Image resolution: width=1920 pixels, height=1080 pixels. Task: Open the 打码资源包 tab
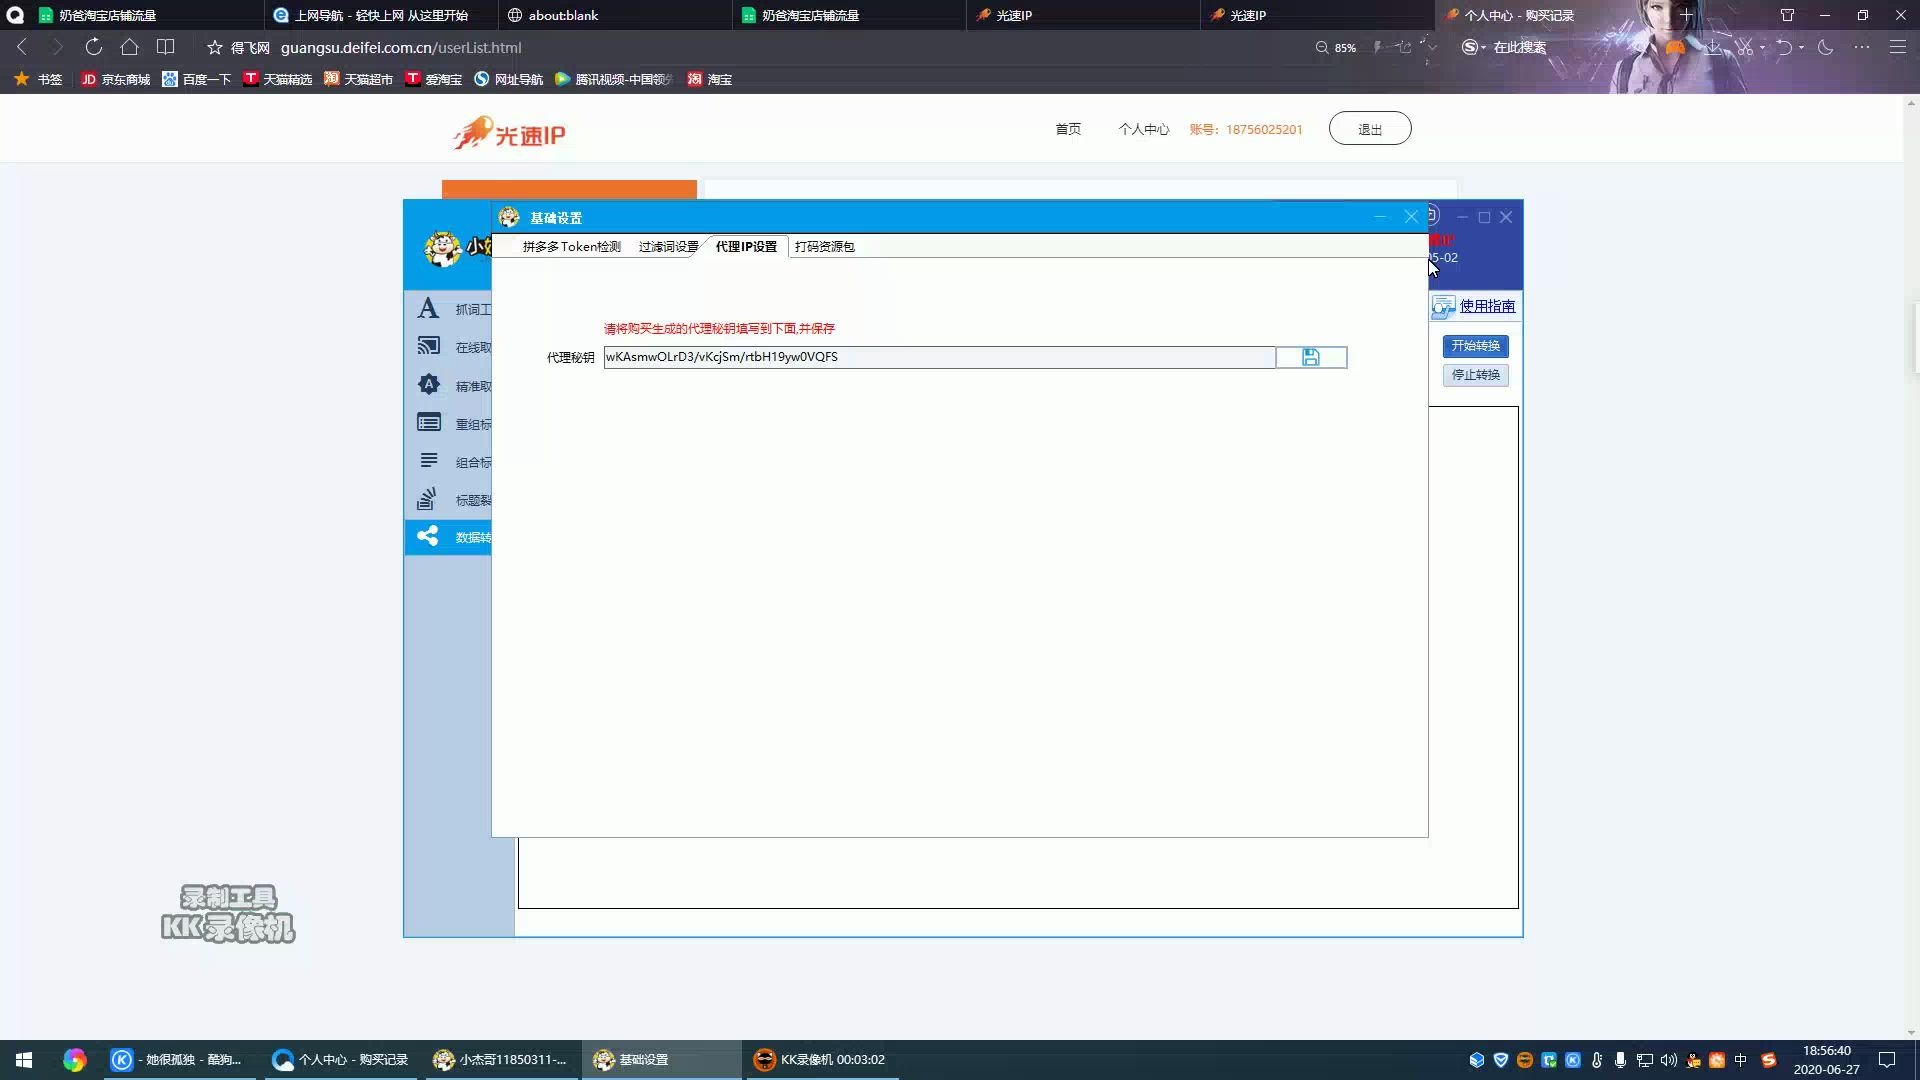[825, 247]
